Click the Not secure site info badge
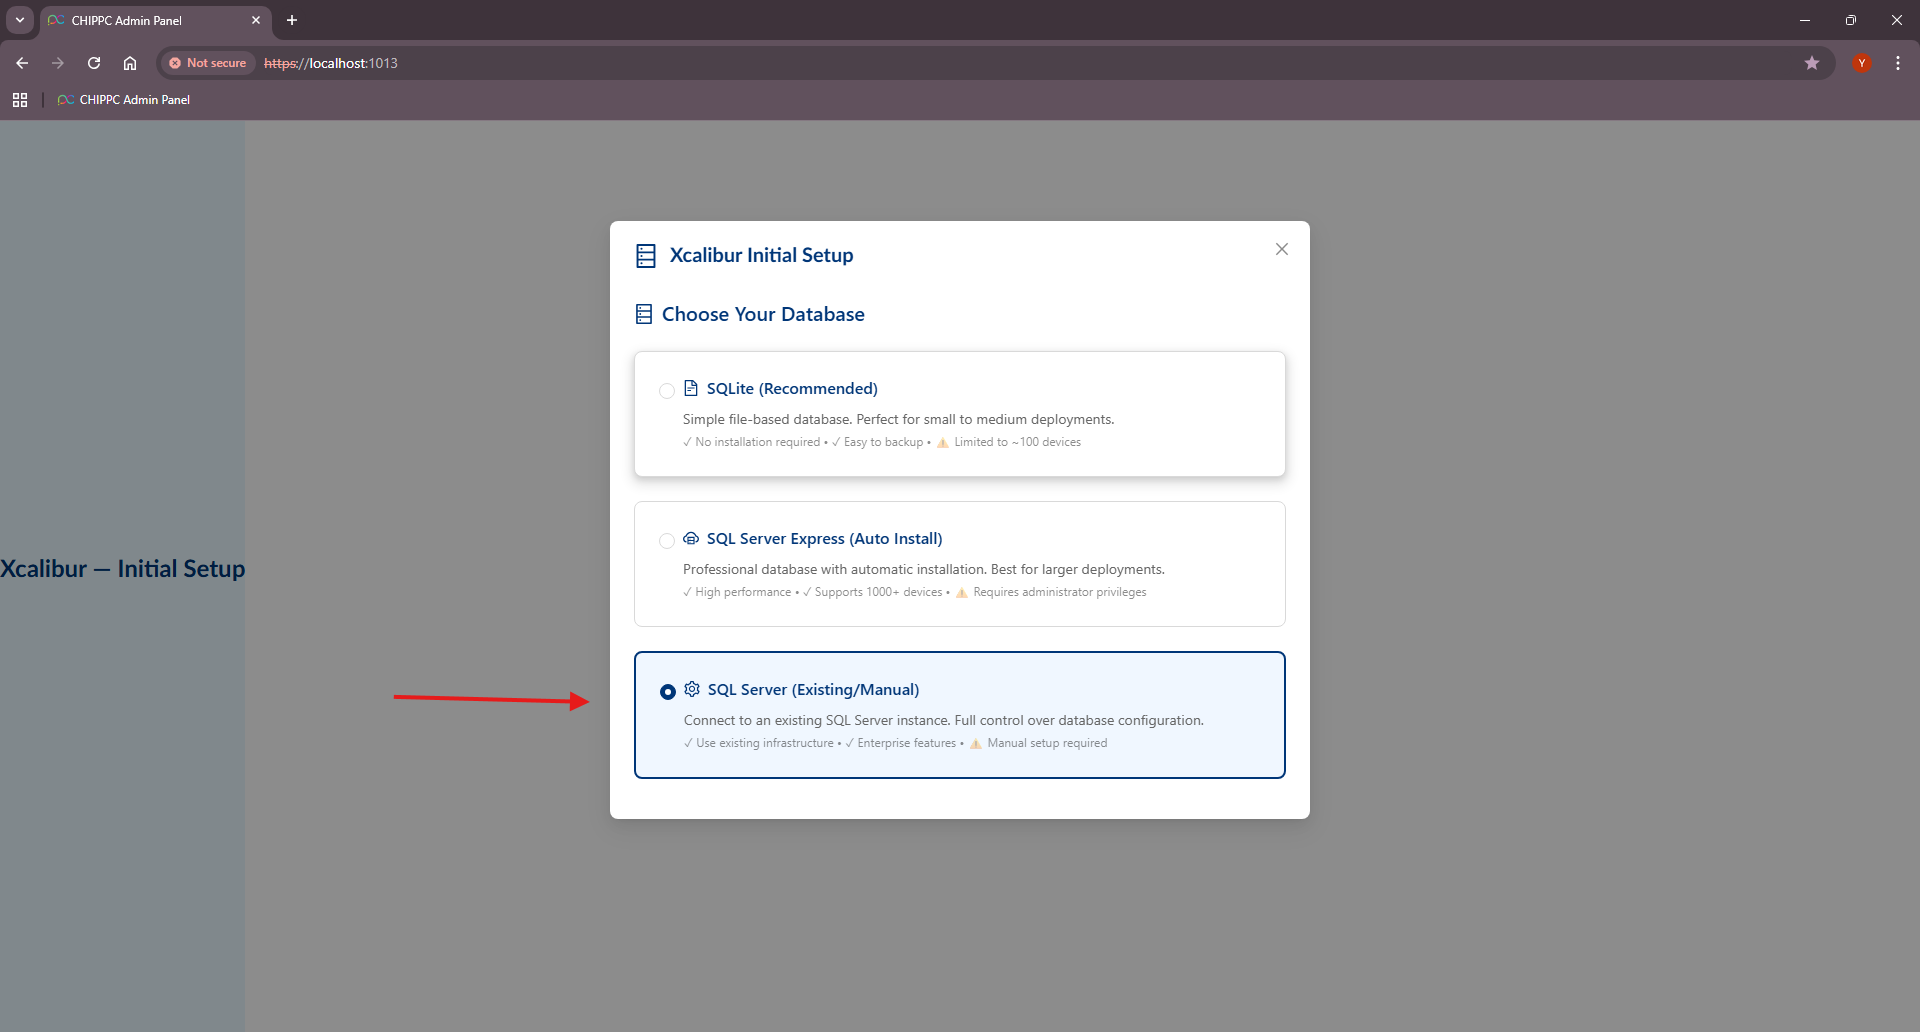 tap(208, 63)
